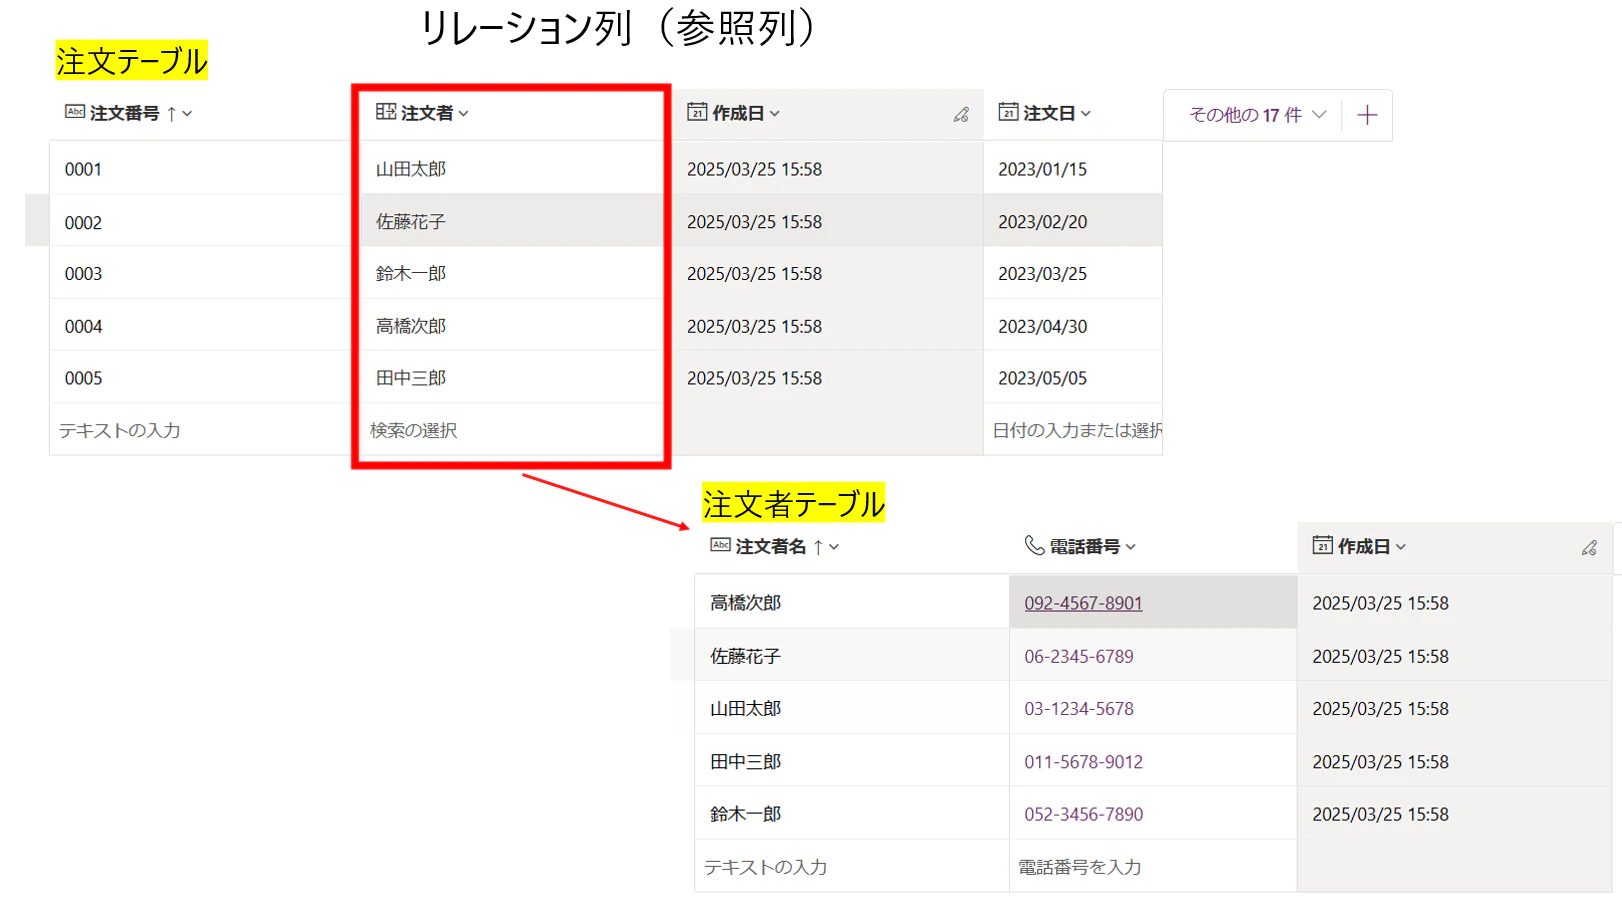
Task: Select order date 2023/02/20 cell
Action: tap(1073, 222)
